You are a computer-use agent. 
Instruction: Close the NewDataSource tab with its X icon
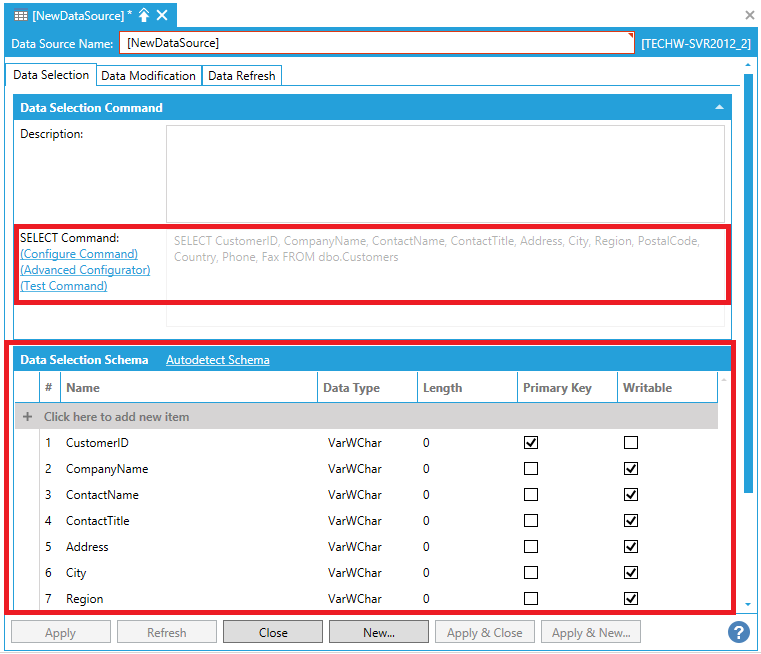pyautogui.click(x=162, y=15)
